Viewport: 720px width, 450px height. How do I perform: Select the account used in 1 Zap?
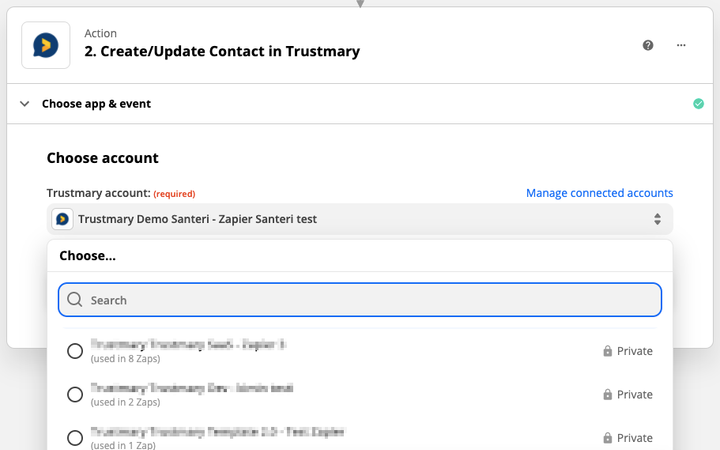click(x=75, y=438)
